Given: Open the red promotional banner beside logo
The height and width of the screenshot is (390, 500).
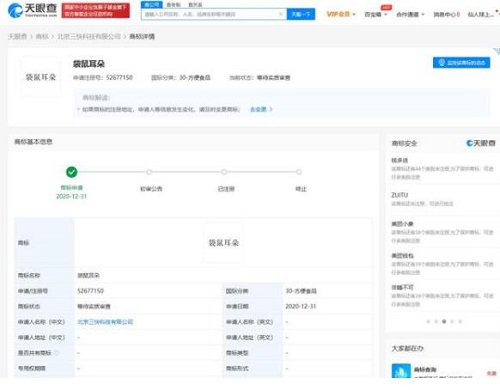Looking at the screenshot, I should coord(96,11).
